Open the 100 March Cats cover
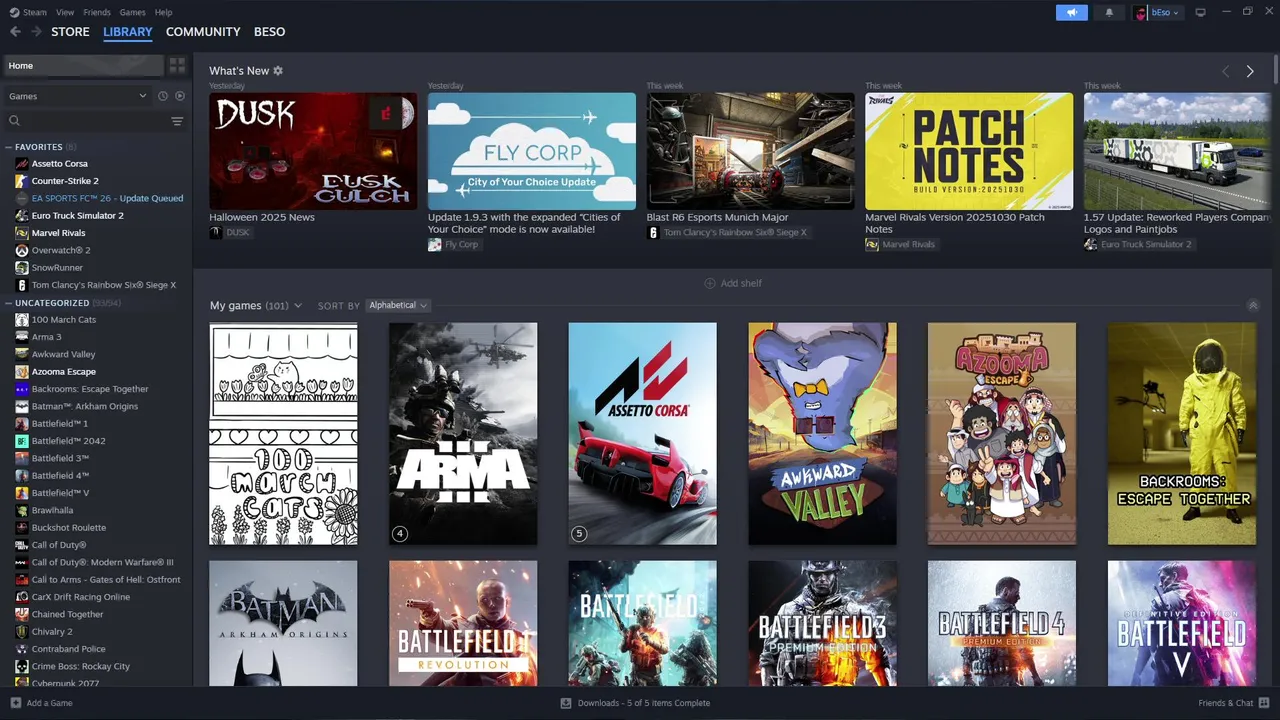Viewport: 1280px width, 720px height. click(283, 433)
